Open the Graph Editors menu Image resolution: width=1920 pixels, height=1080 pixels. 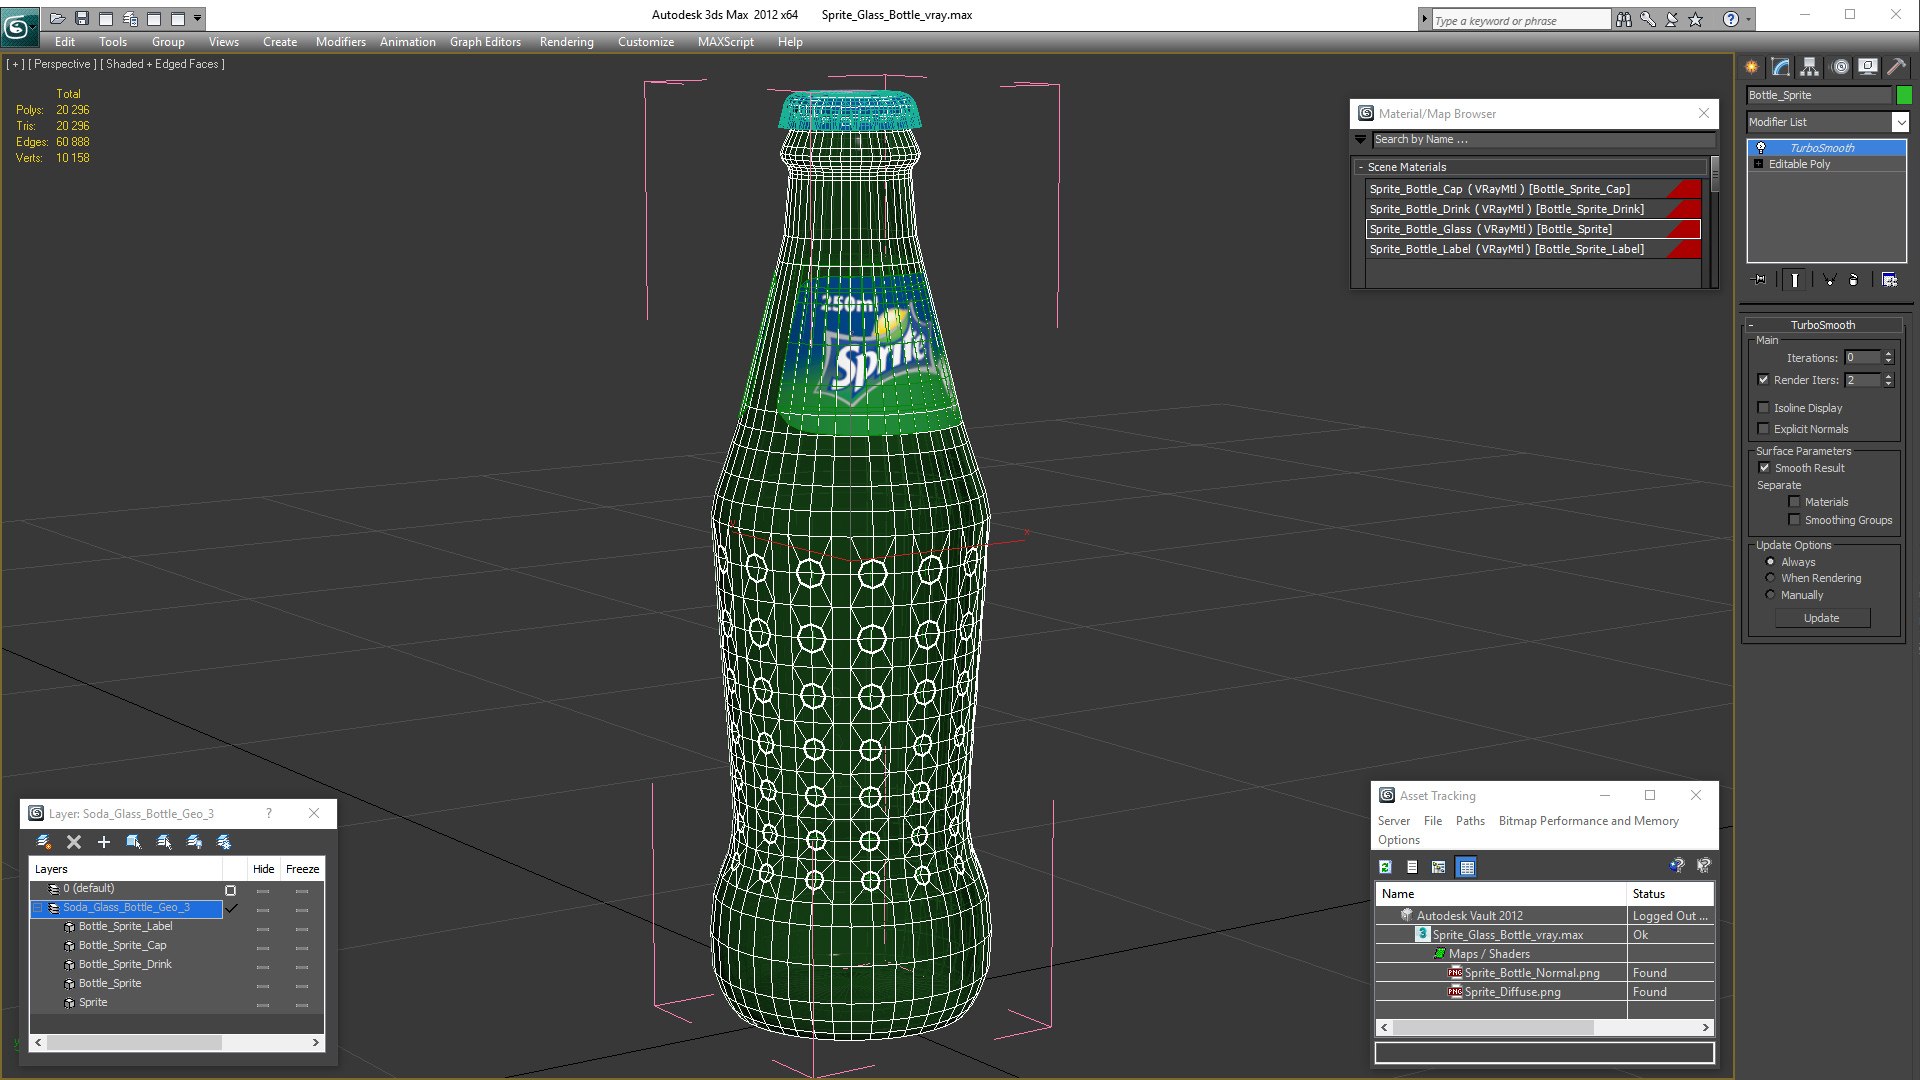pos(484,42)
